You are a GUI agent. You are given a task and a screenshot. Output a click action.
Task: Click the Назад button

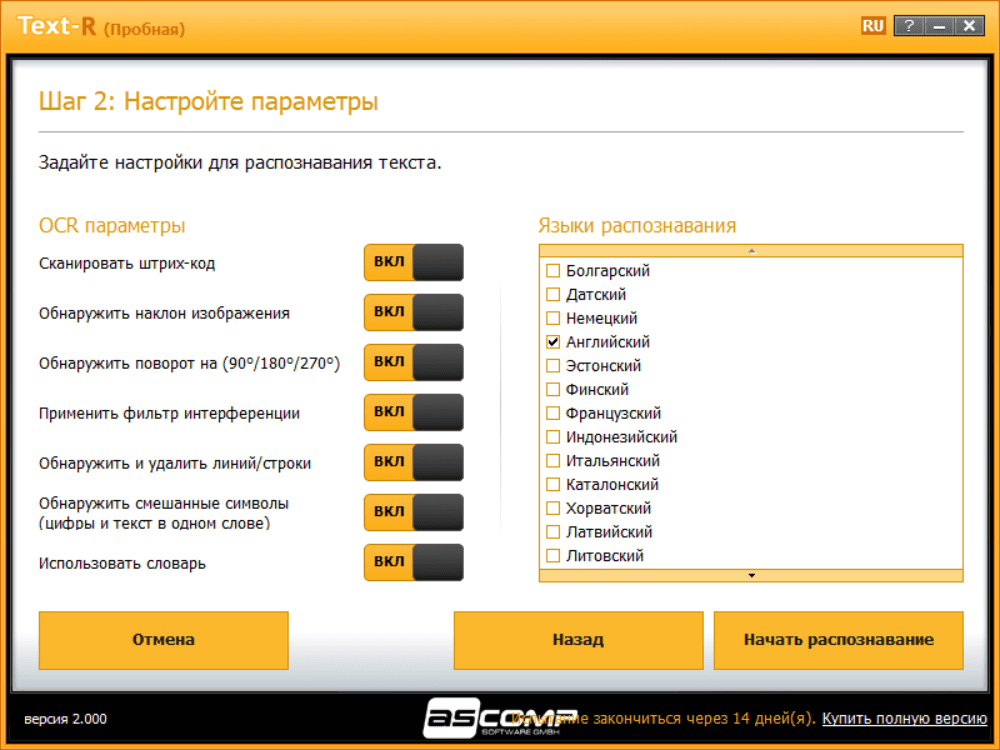click(x=578, y=640)
